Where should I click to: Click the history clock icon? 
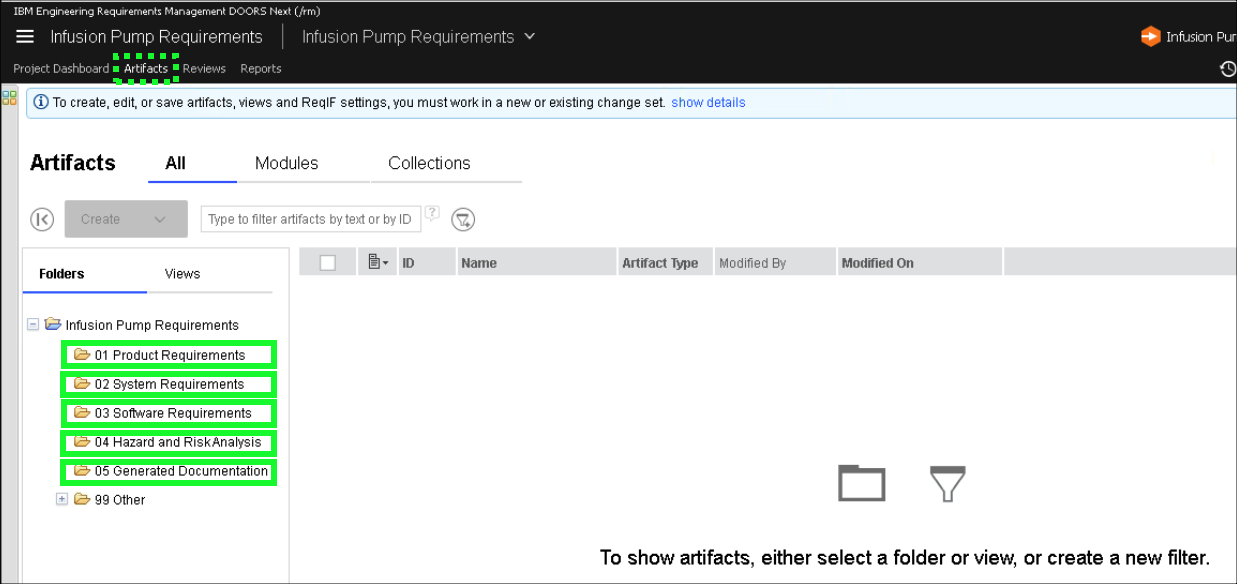1228,69
